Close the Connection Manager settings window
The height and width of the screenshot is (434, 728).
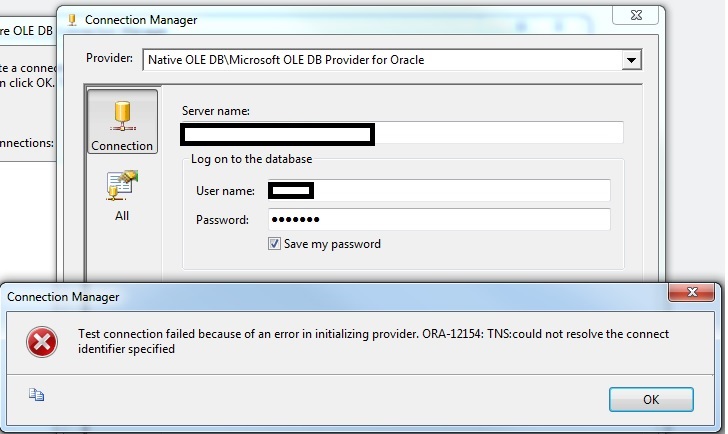(x=636, y=15)
